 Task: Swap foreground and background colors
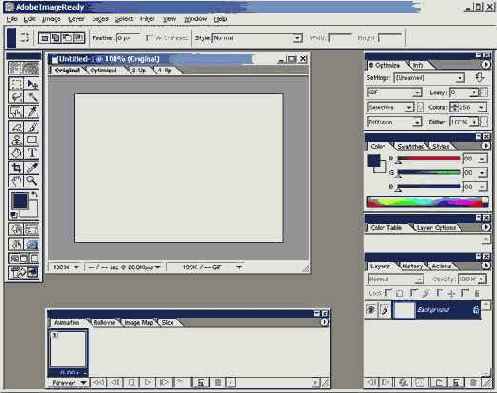pos(34,194)
